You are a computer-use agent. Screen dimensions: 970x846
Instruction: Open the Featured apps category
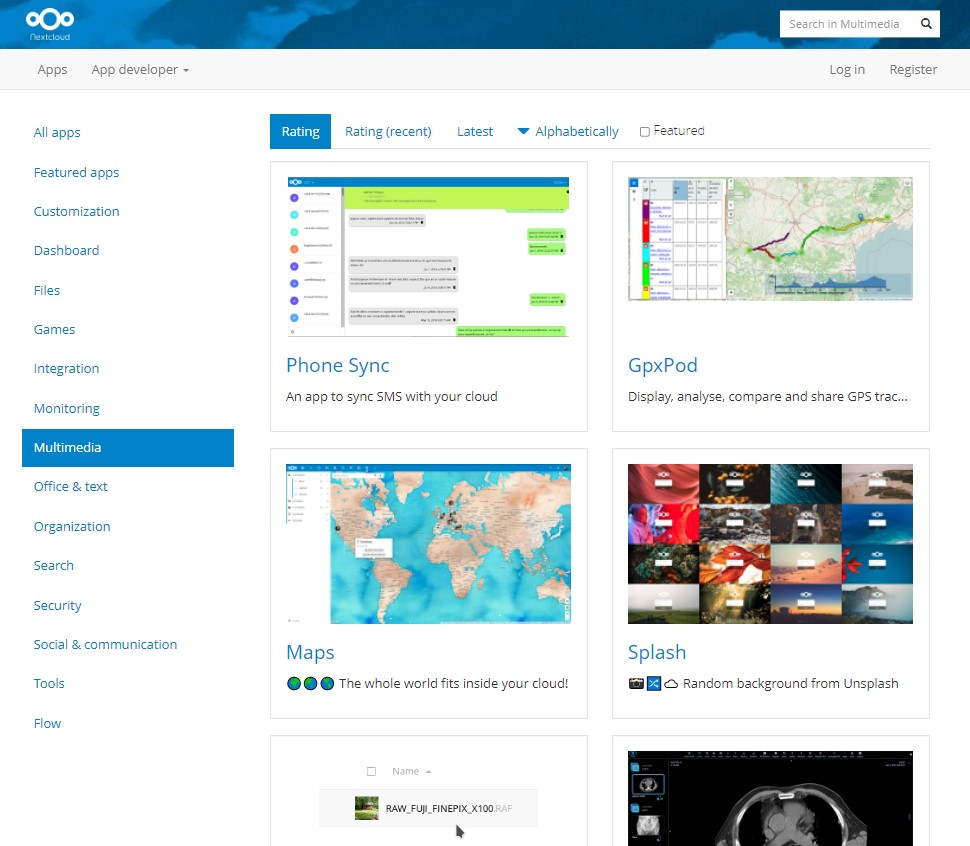[76, 172]
